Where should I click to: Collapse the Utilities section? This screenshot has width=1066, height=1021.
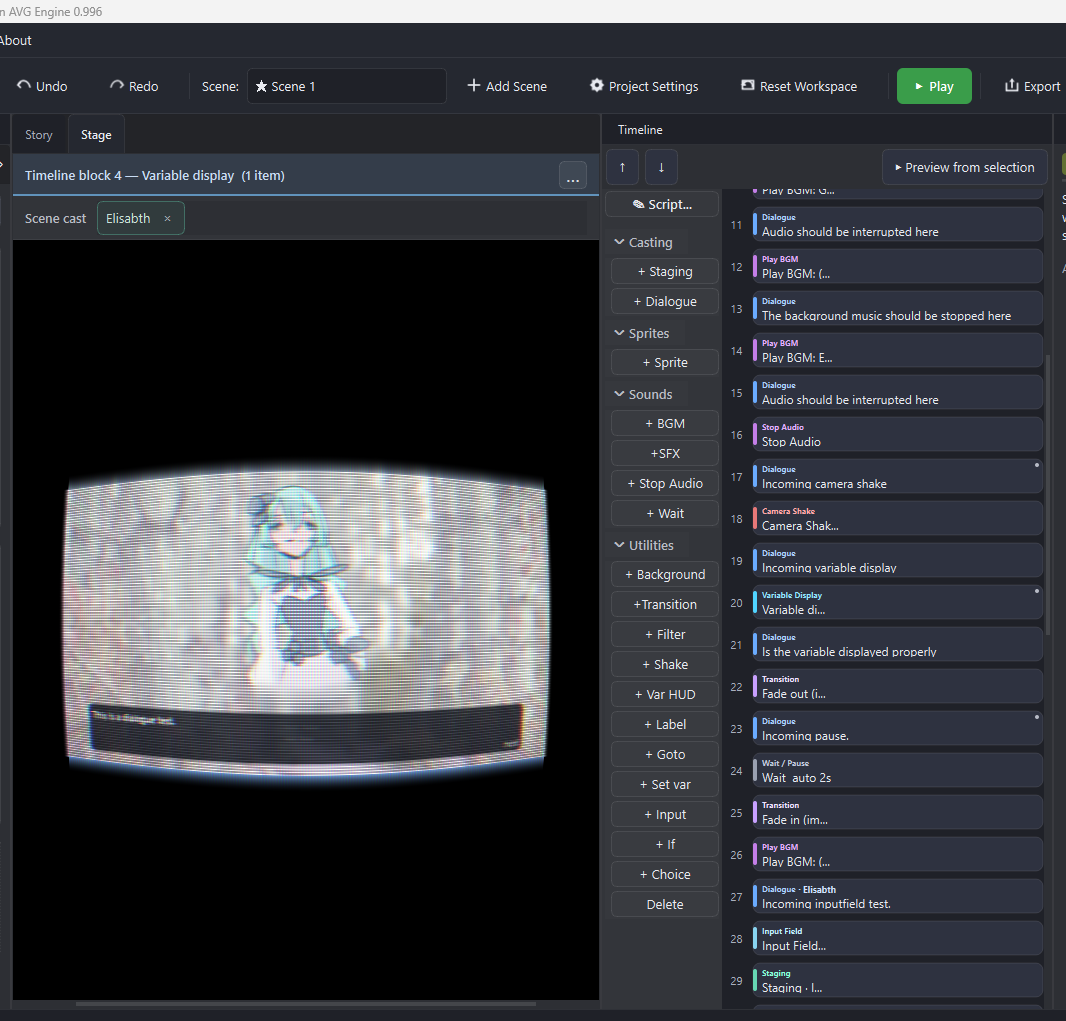[x=644, y=545]
